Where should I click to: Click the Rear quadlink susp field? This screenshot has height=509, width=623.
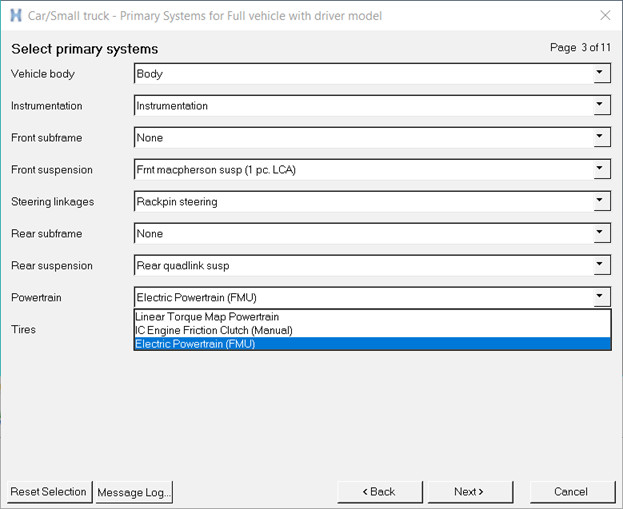[360, 265]
